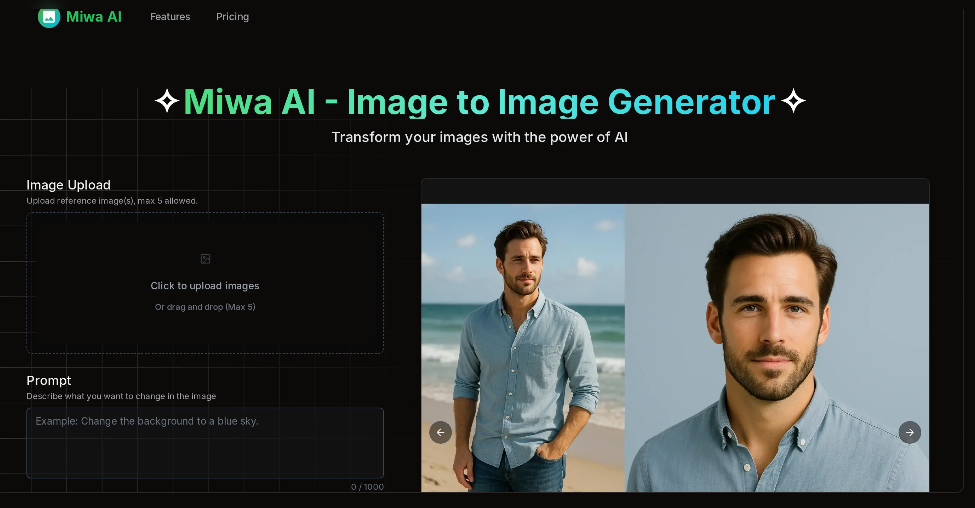Click the dark header bar above the carousel

coord(675,192)
